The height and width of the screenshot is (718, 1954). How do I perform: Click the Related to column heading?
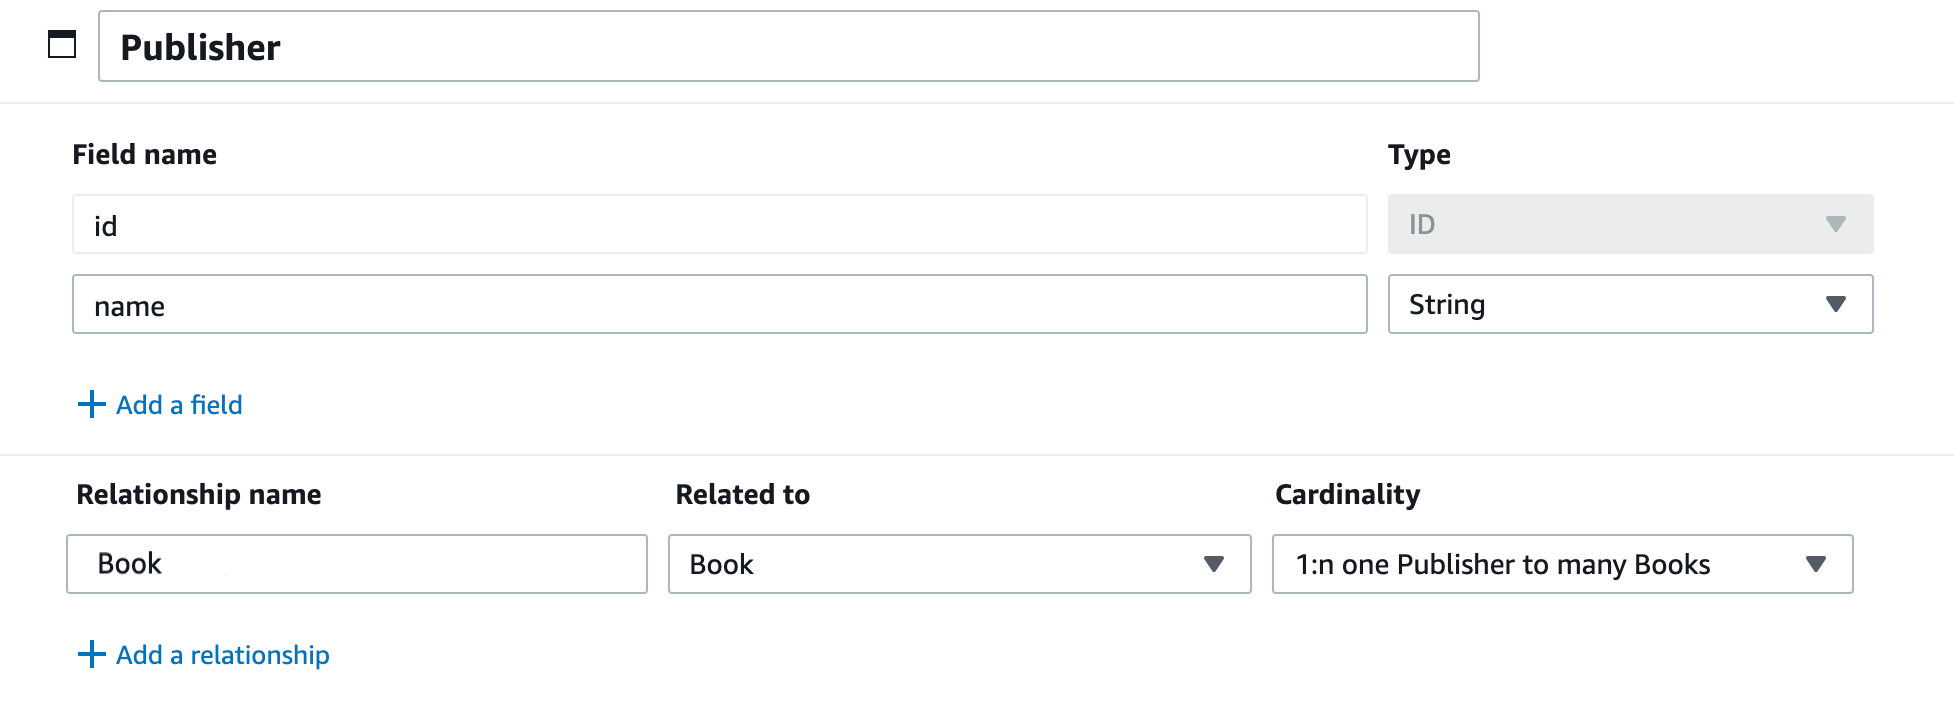pyautogui.click(x=742, y=494)
